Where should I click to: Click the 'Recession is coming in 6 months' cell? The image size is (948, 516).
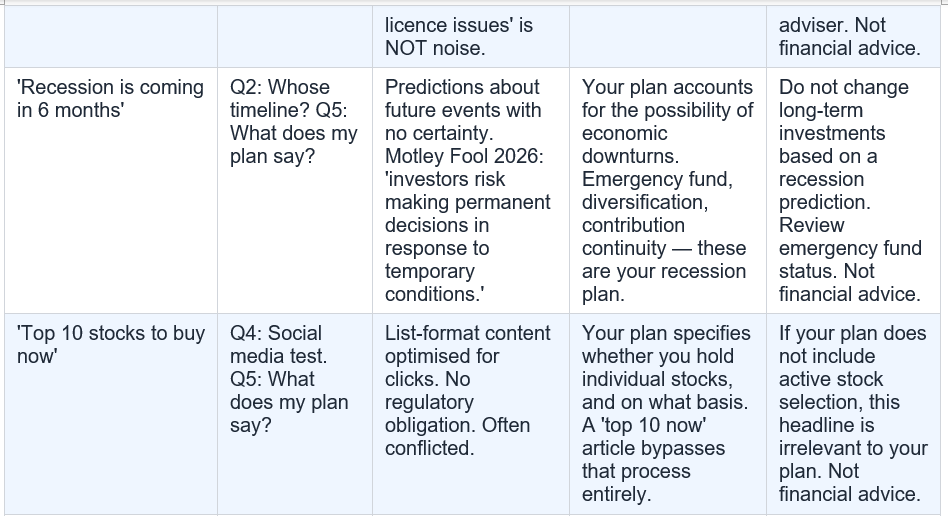pos(111,191)
